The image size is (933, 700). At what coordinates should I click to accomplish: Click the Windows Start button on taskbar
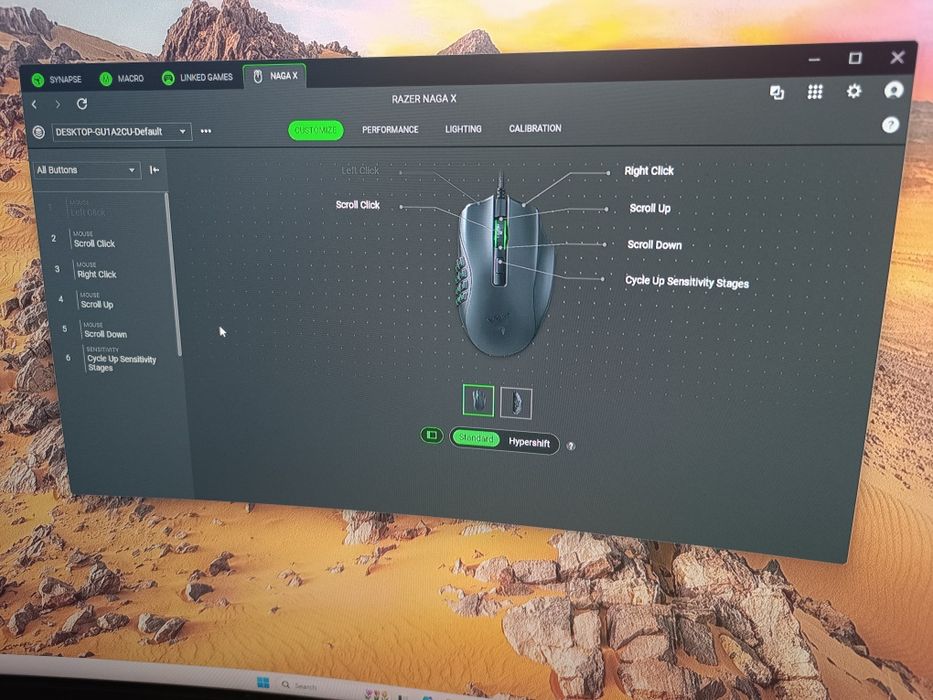click(x=263, y=682)
